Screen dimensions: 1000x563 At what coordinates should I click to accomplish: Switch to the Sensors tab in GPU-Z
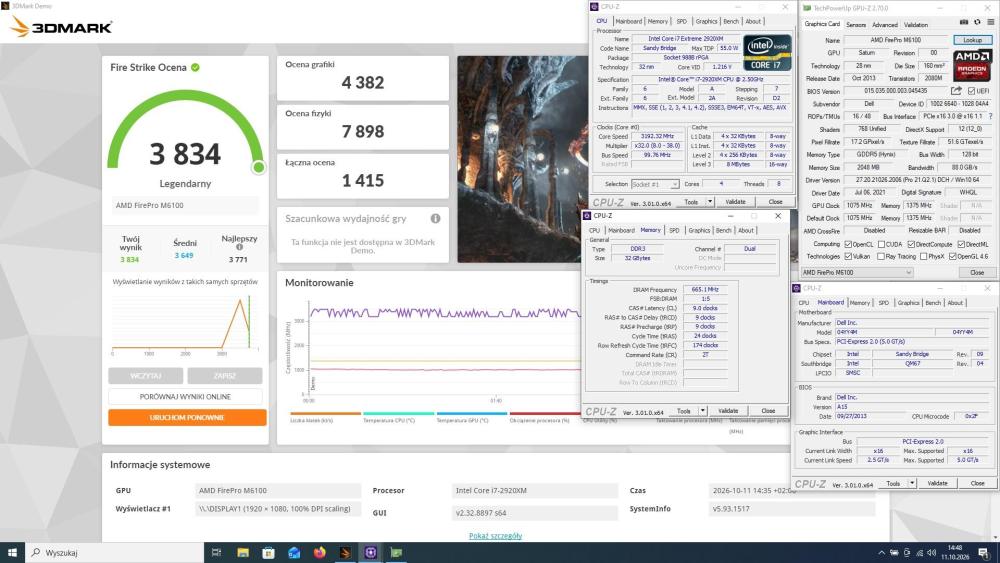856,25
